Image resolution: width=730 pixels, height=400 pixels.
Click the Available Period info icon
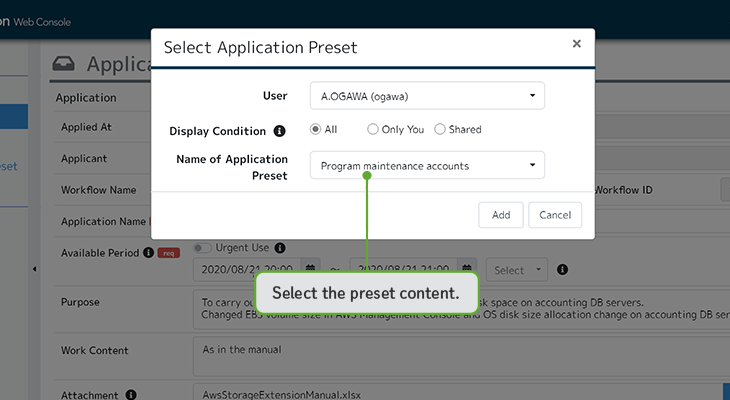[148, 253]
